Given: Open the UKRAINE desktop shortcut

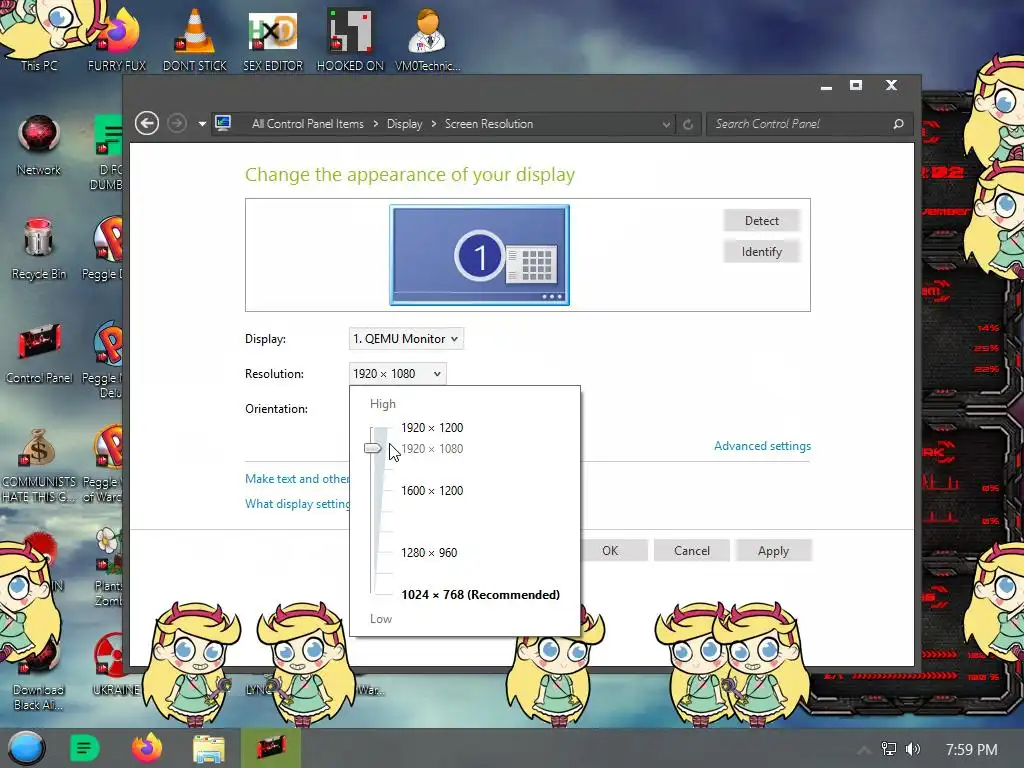Looking at the screenshot, I should coord(115,665).
